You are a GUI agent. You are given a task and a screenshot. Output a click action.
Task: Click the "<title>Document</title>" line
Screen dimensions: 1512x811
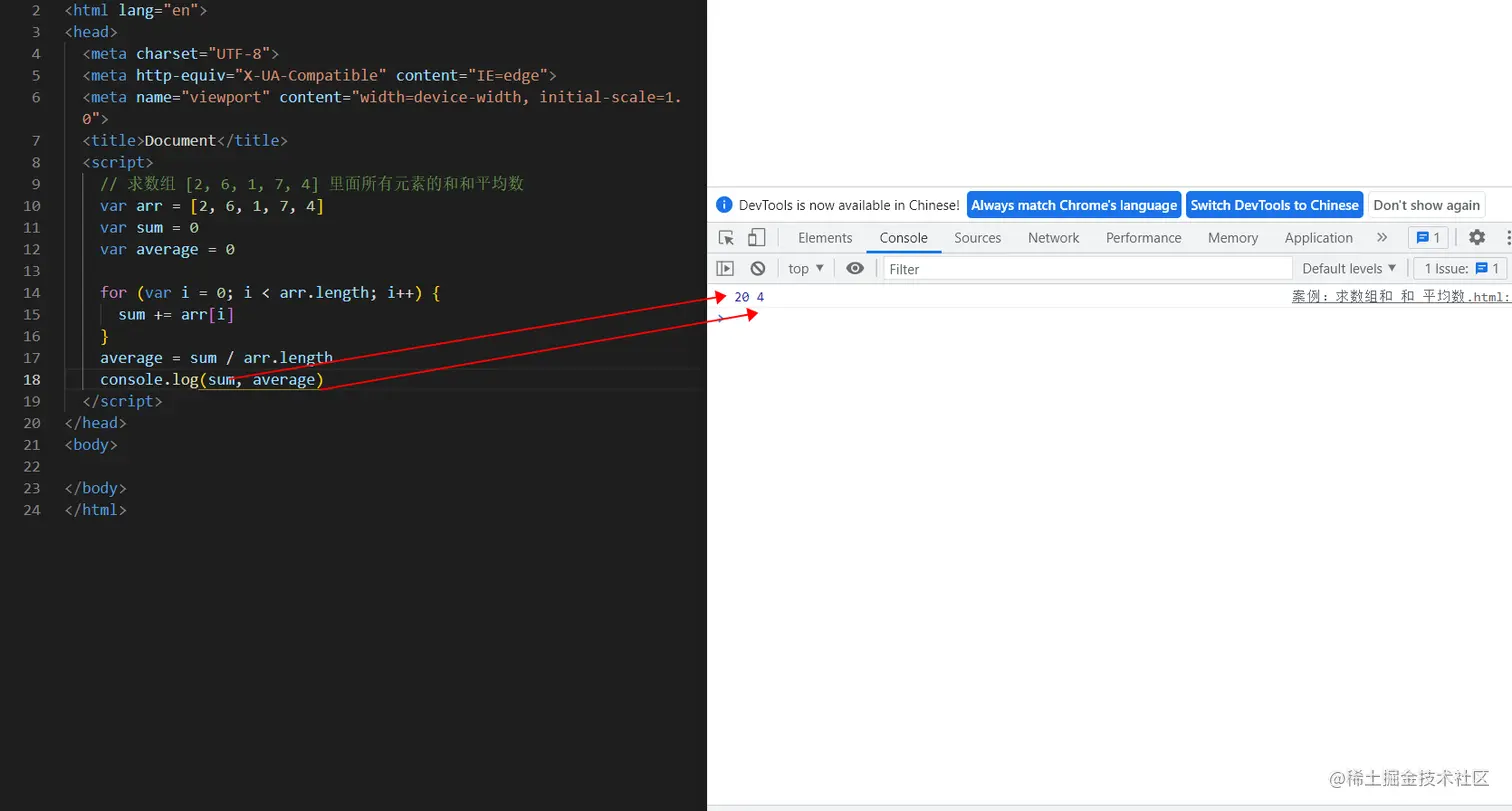[x=185, y=141]
